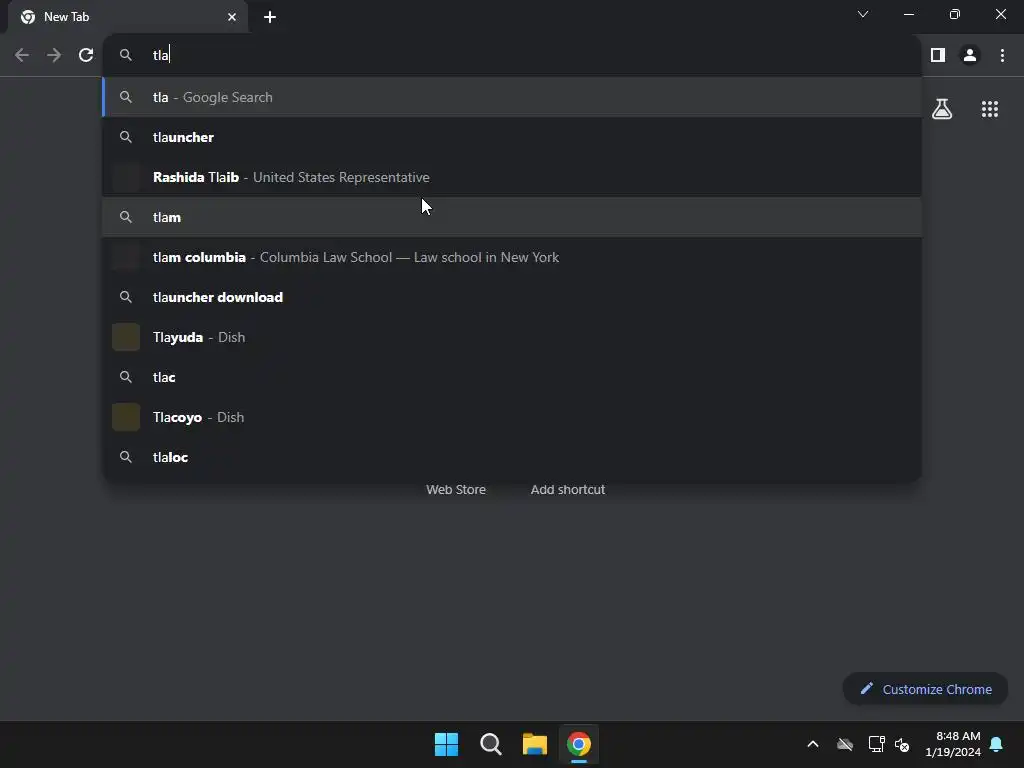This screenshot has height=768, width=1024.
Task: Open the network tray icon
Action: point(876,744)
